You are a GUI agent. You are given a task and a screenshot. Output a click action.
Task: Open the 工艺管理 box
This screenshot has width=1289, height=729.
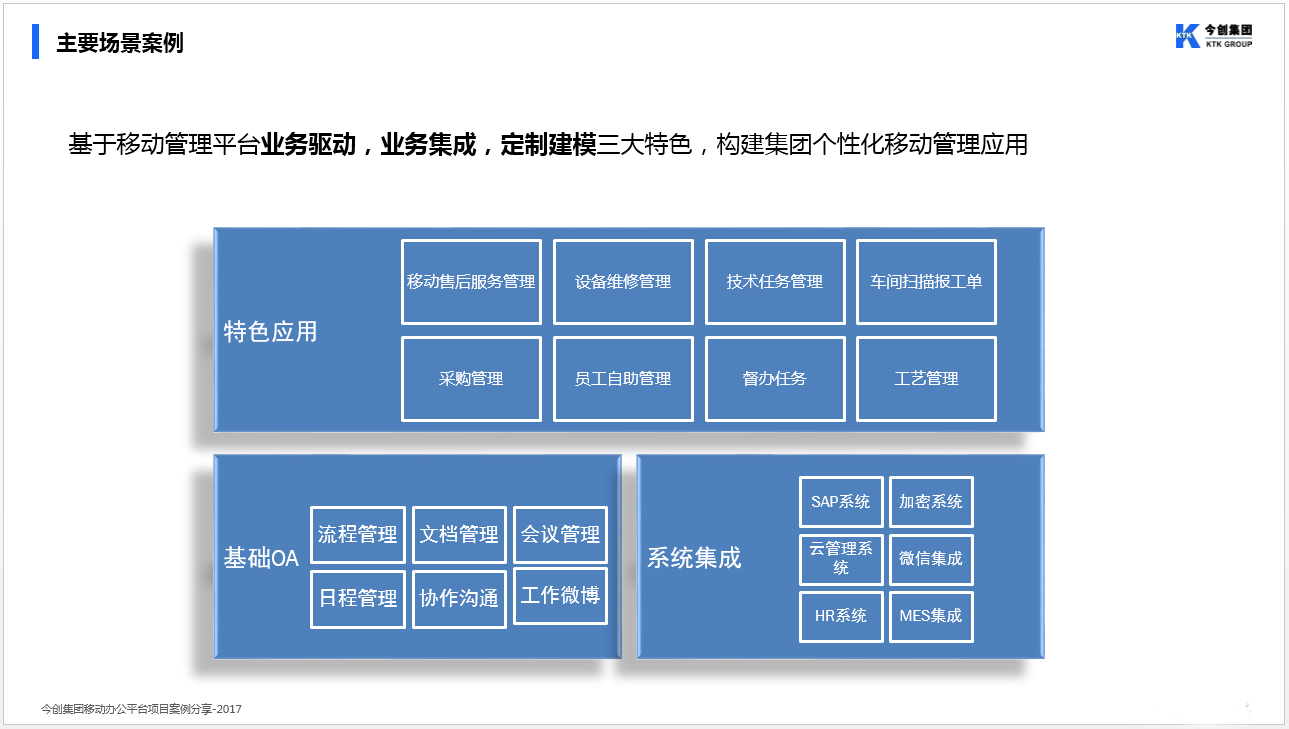pos(926,379)
